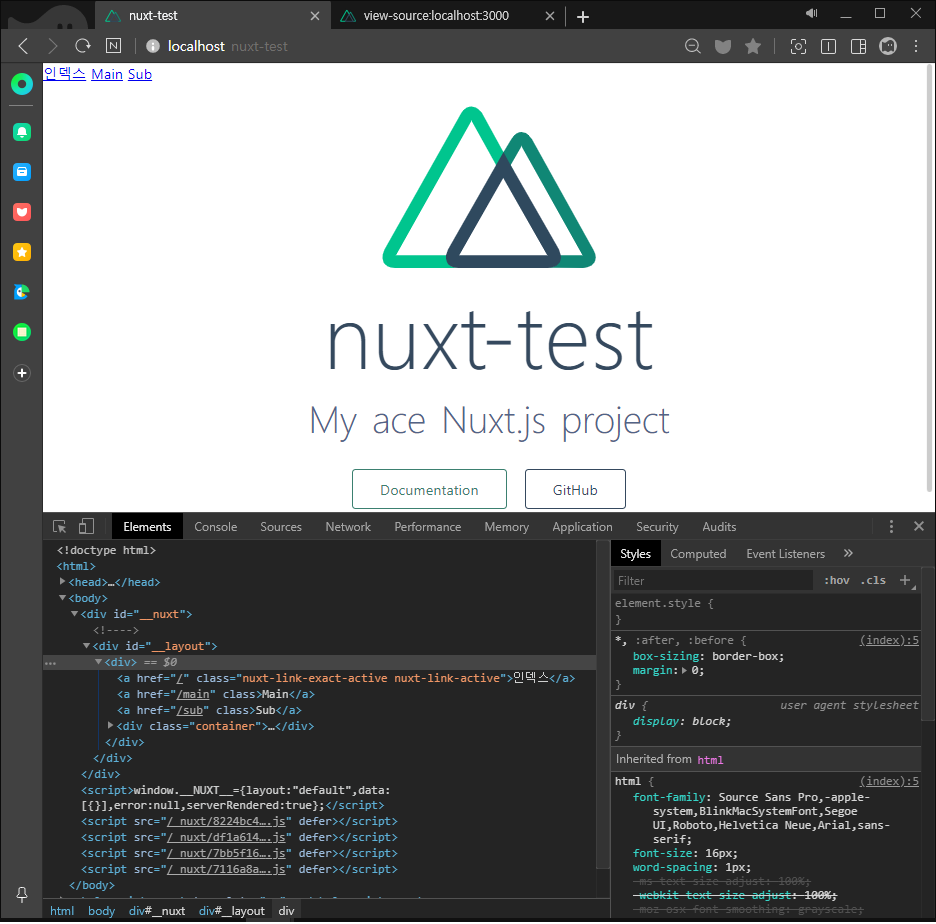Viewport: 936px width, 924px height.
Task: Open DevTools more options menu
Action: (x=891, y=526)
